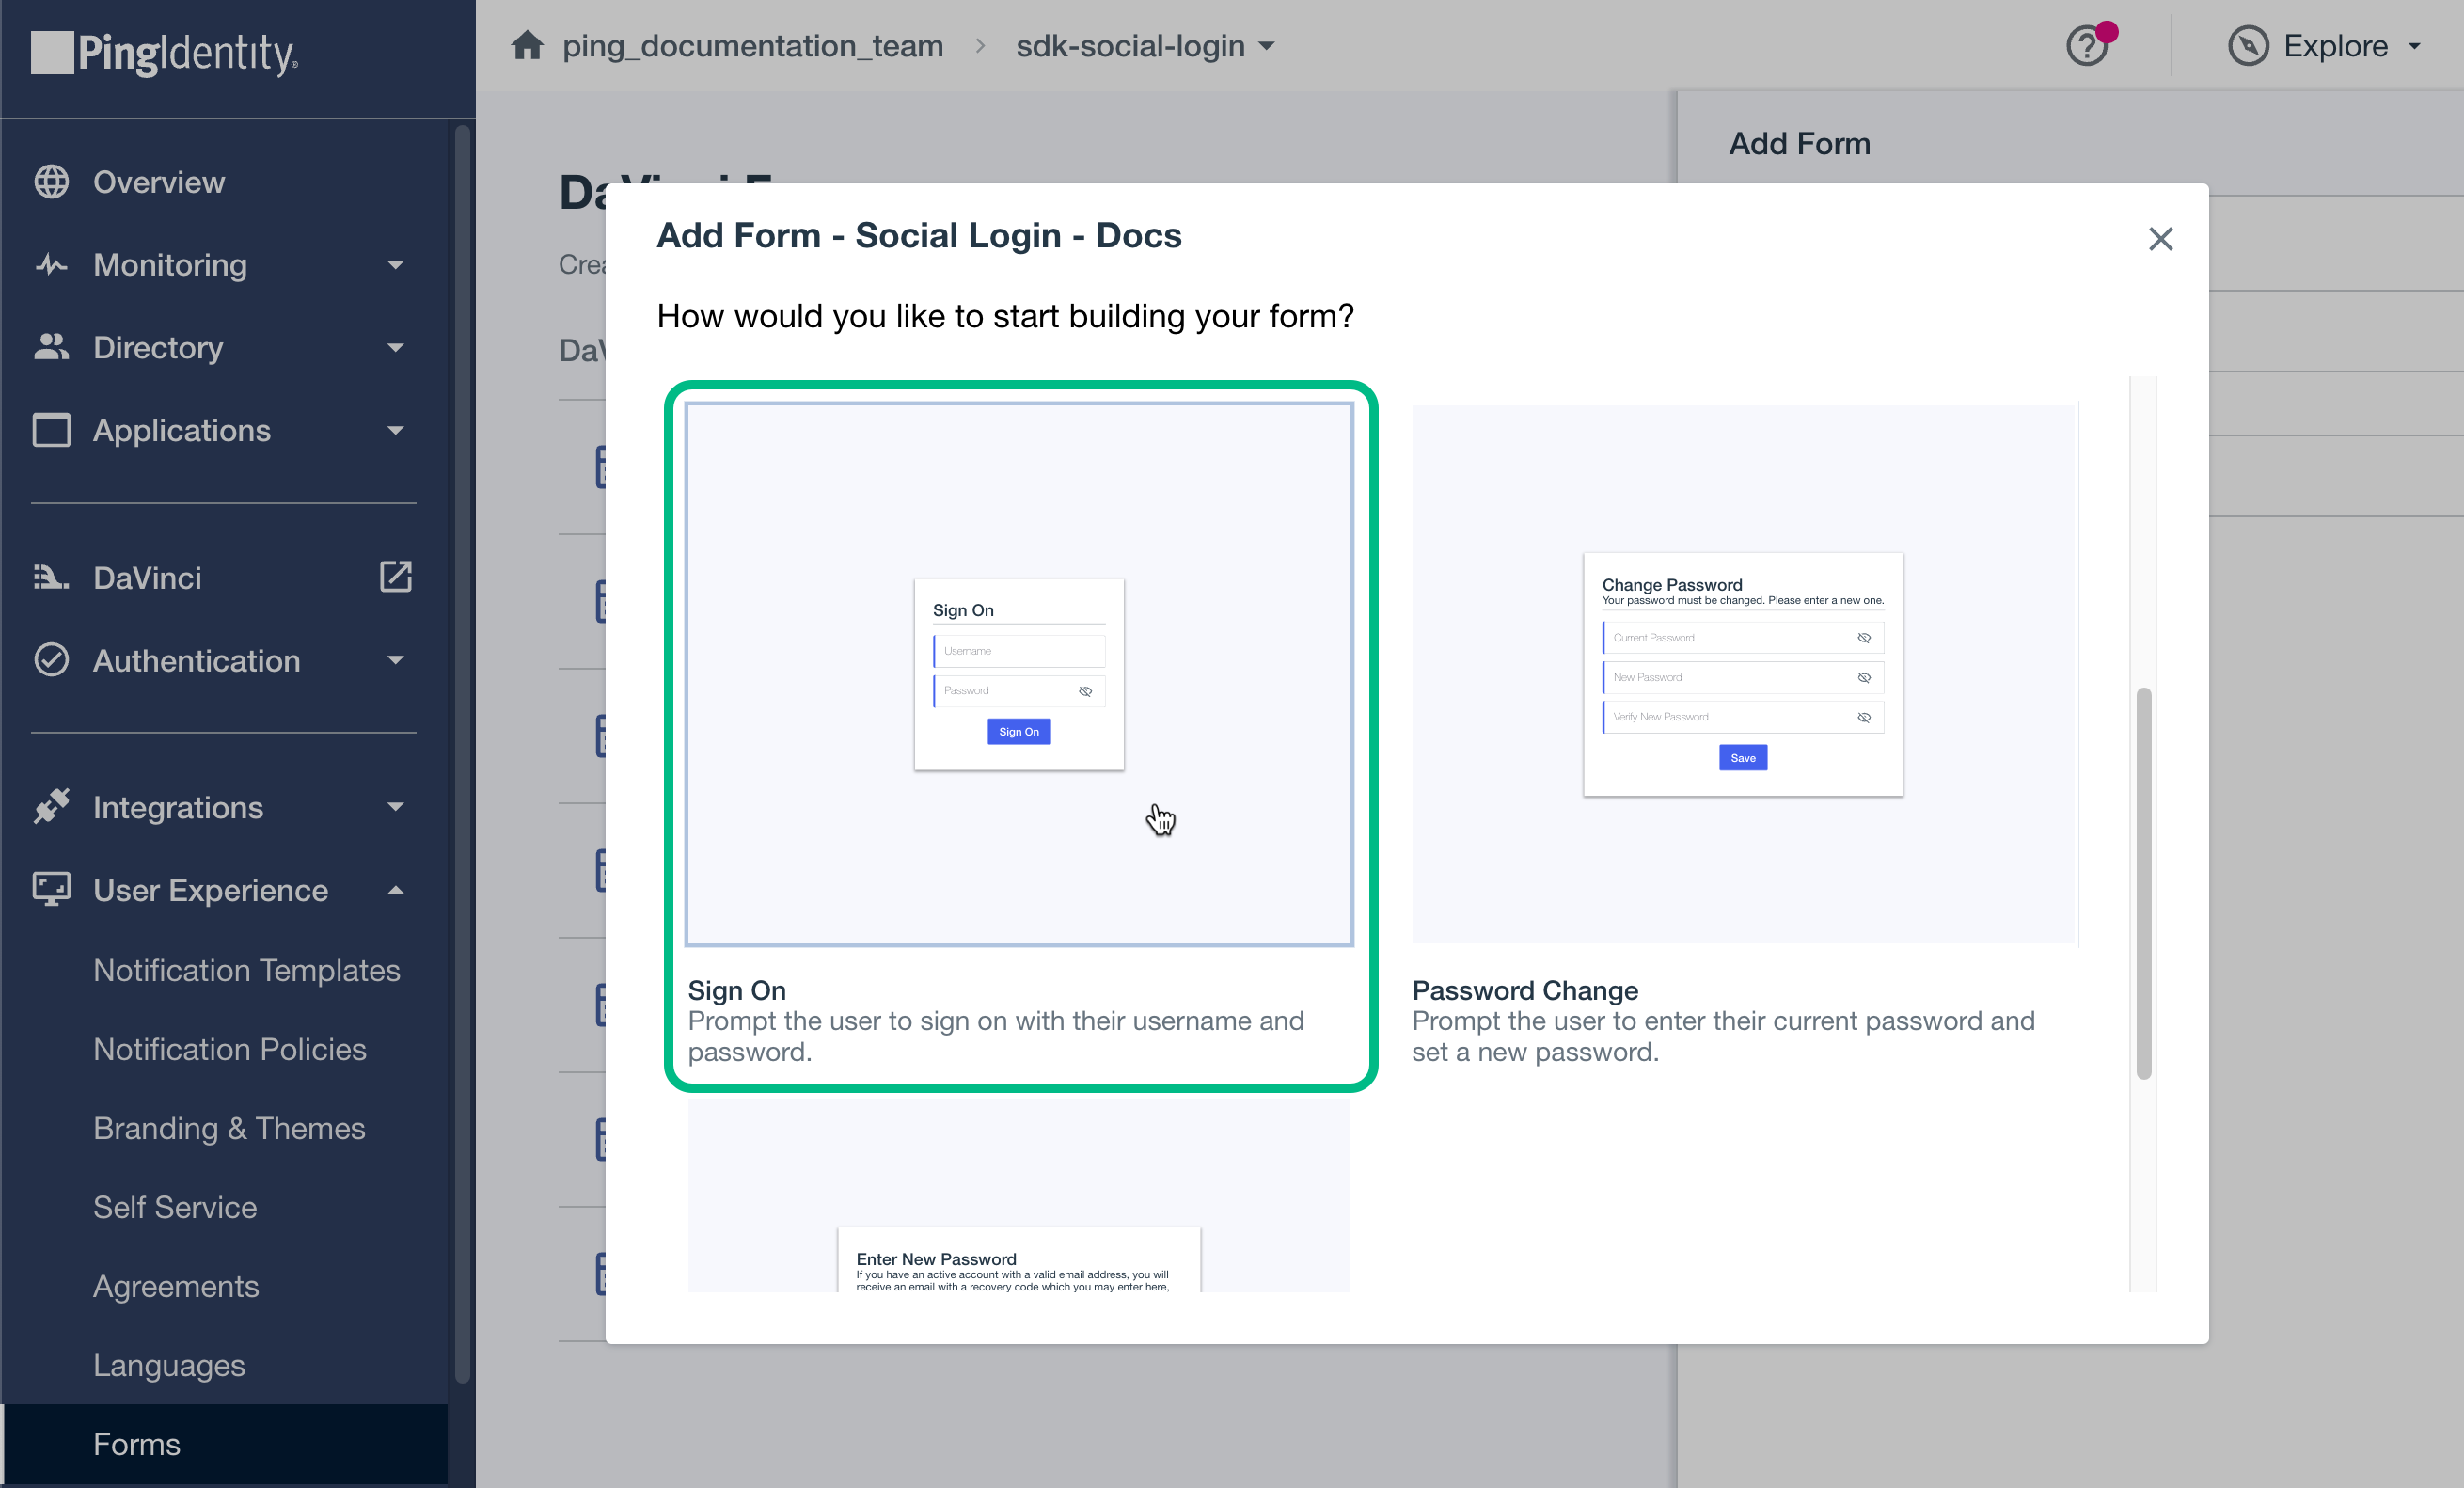The image size is (2464, 1488).
Task: Click the Directory people icon
Action: click(52, 347)
